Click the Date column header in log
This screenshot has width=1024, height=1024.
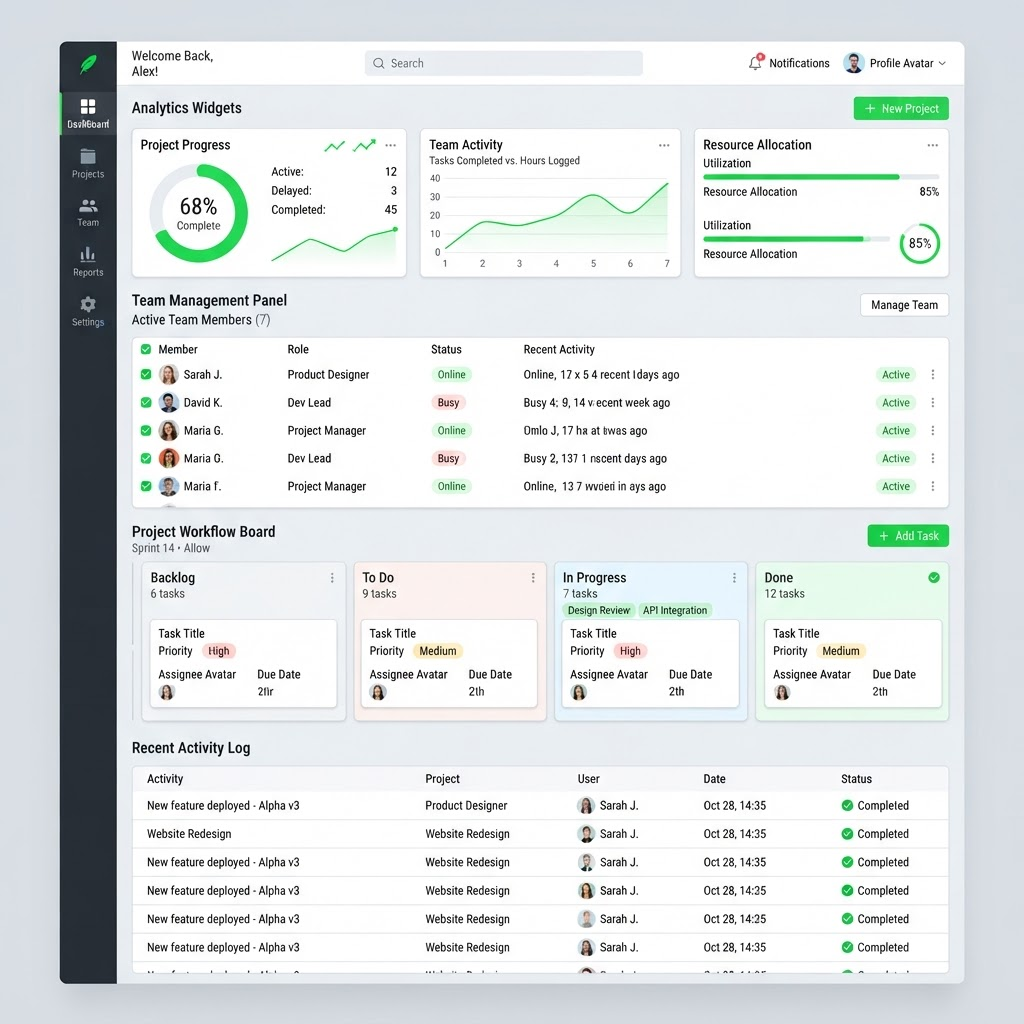coord(714,778)
